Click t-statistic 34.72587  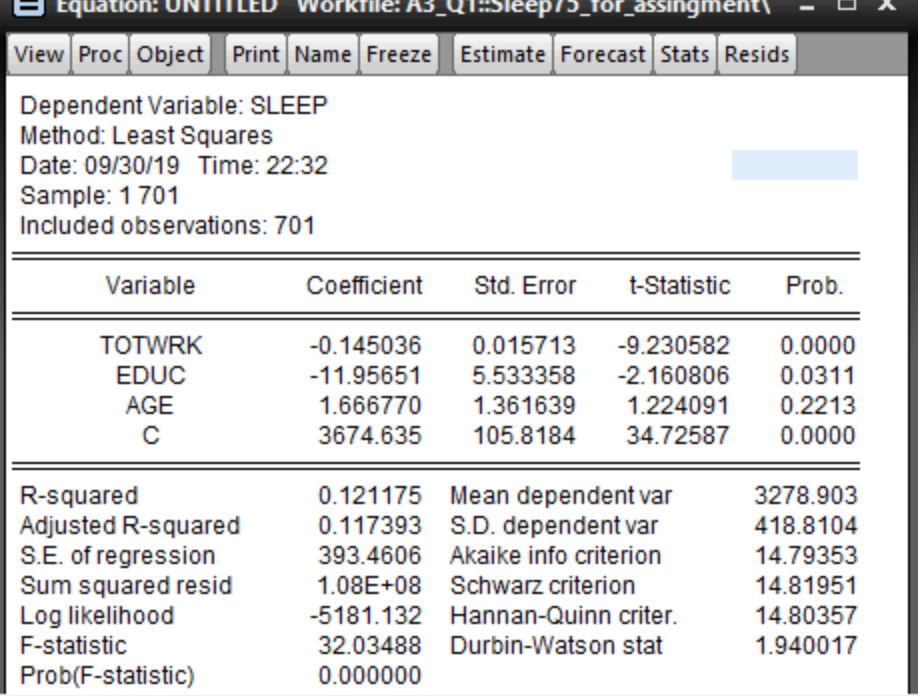[677, 436]
